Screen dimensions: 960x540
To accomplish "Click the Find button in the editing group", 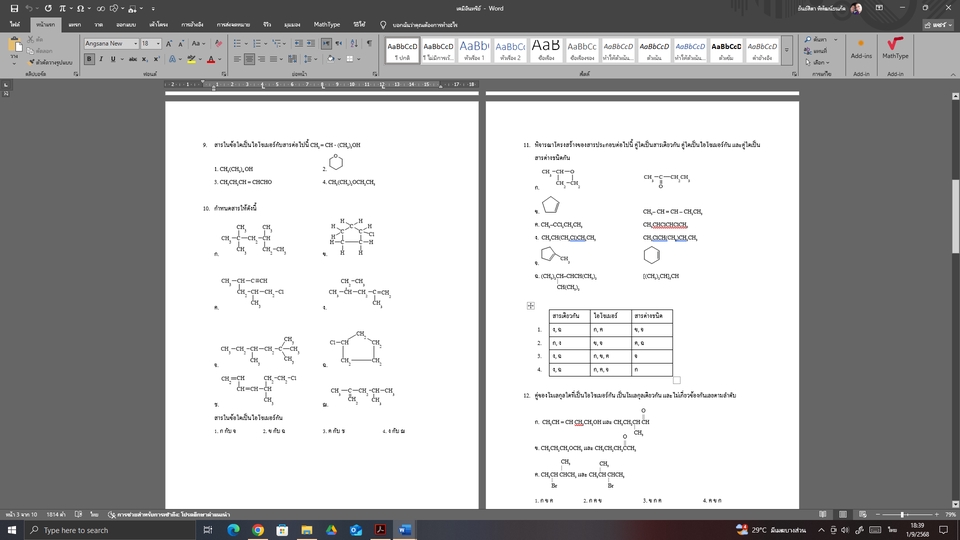I will pyautogui.click(x=818, y=39).
